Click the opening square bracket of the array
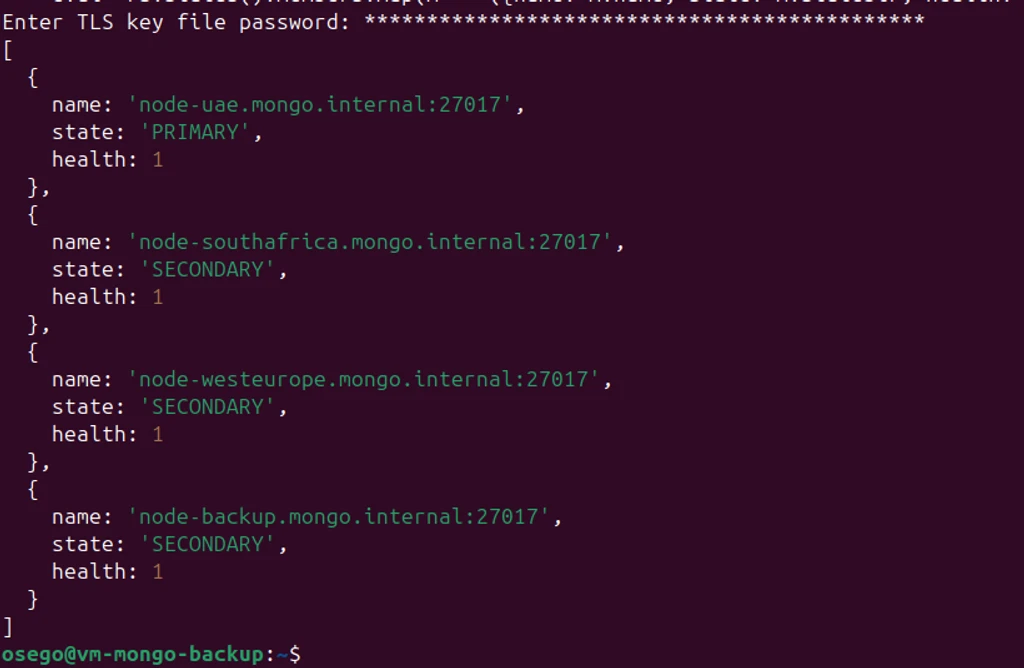The height and width of the screenshot is (668, 1024). coord(8,50)
